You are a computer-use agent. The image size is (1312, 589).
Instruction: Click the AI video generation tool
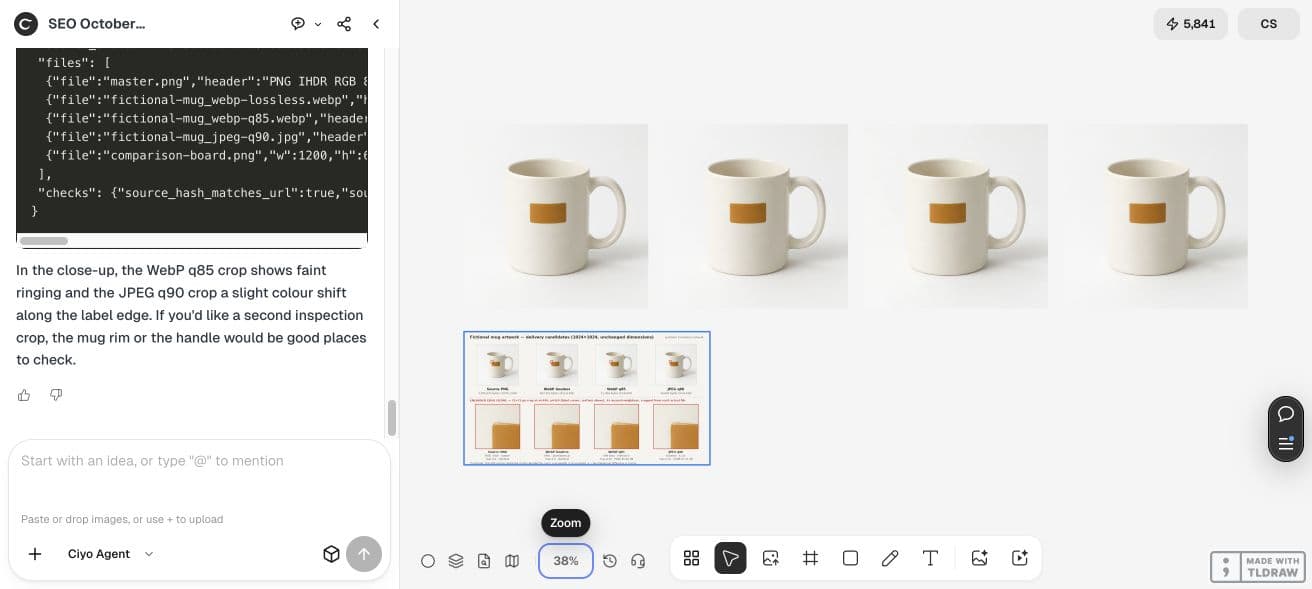pyautogui.click(x=1020, y=558)
